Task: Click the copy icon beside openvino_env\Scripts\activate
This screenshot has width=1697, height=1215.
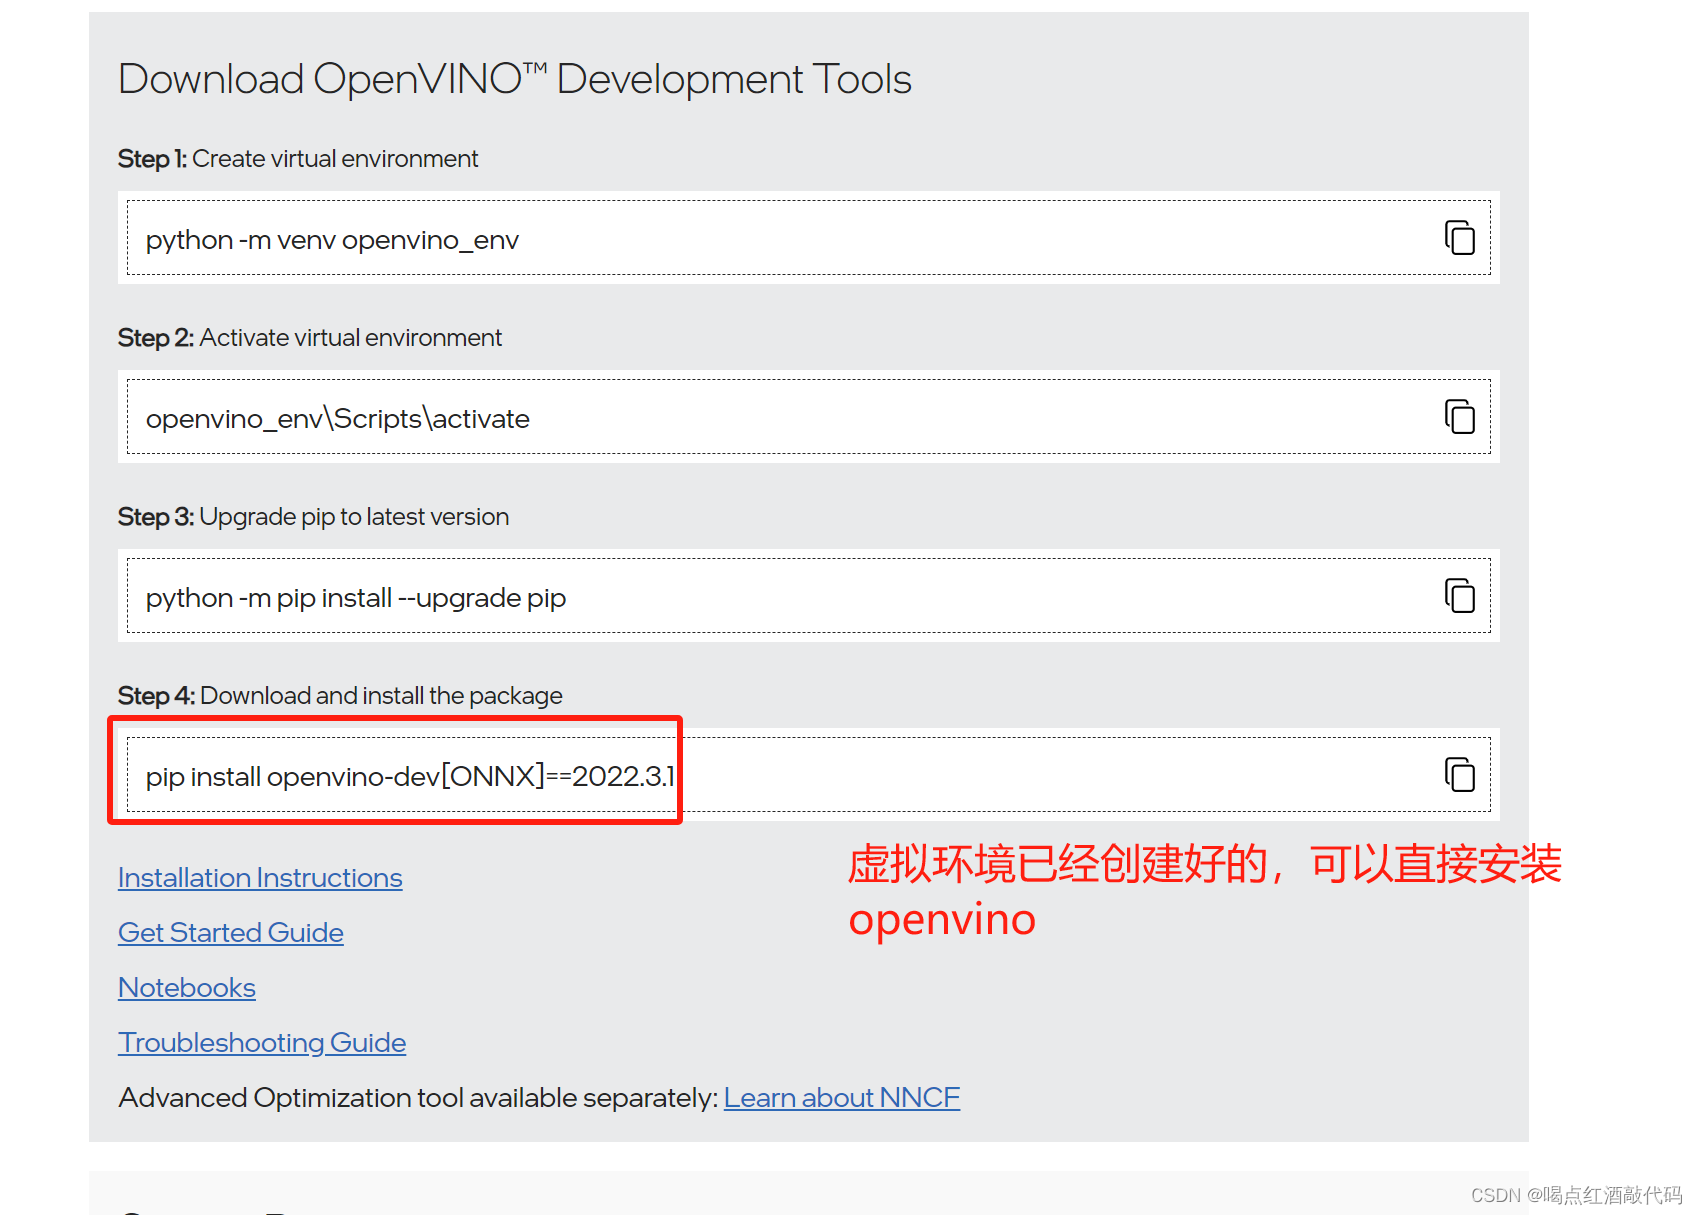Action: tap(1461, 417)
